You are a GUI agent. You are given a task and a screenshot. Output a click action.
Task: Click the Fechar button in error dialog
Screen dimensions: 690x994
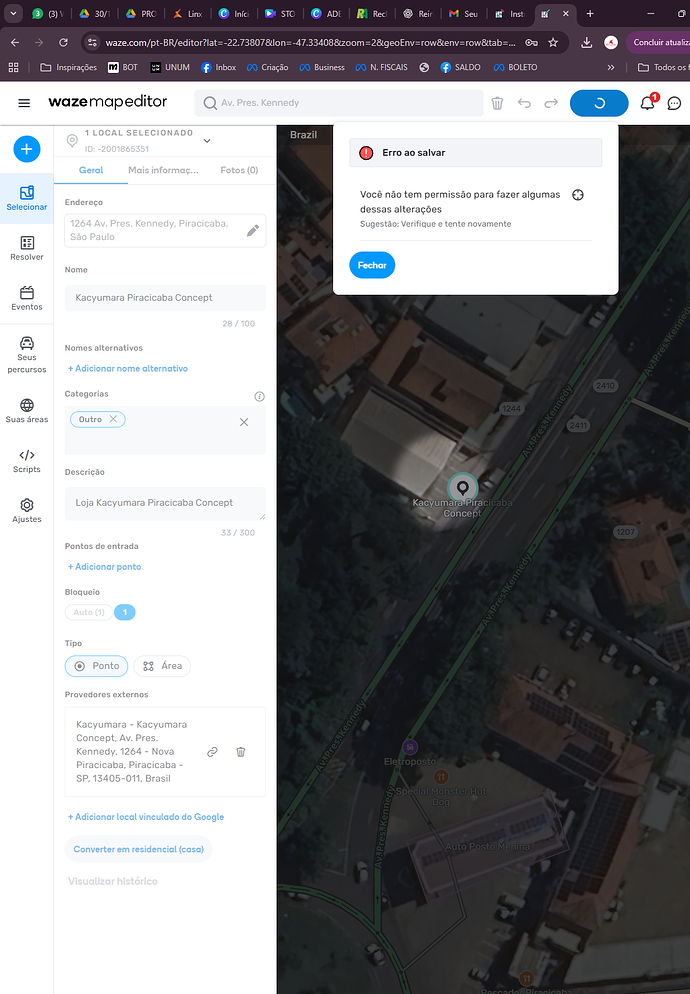pyautogui.click(x=372, y=265)
